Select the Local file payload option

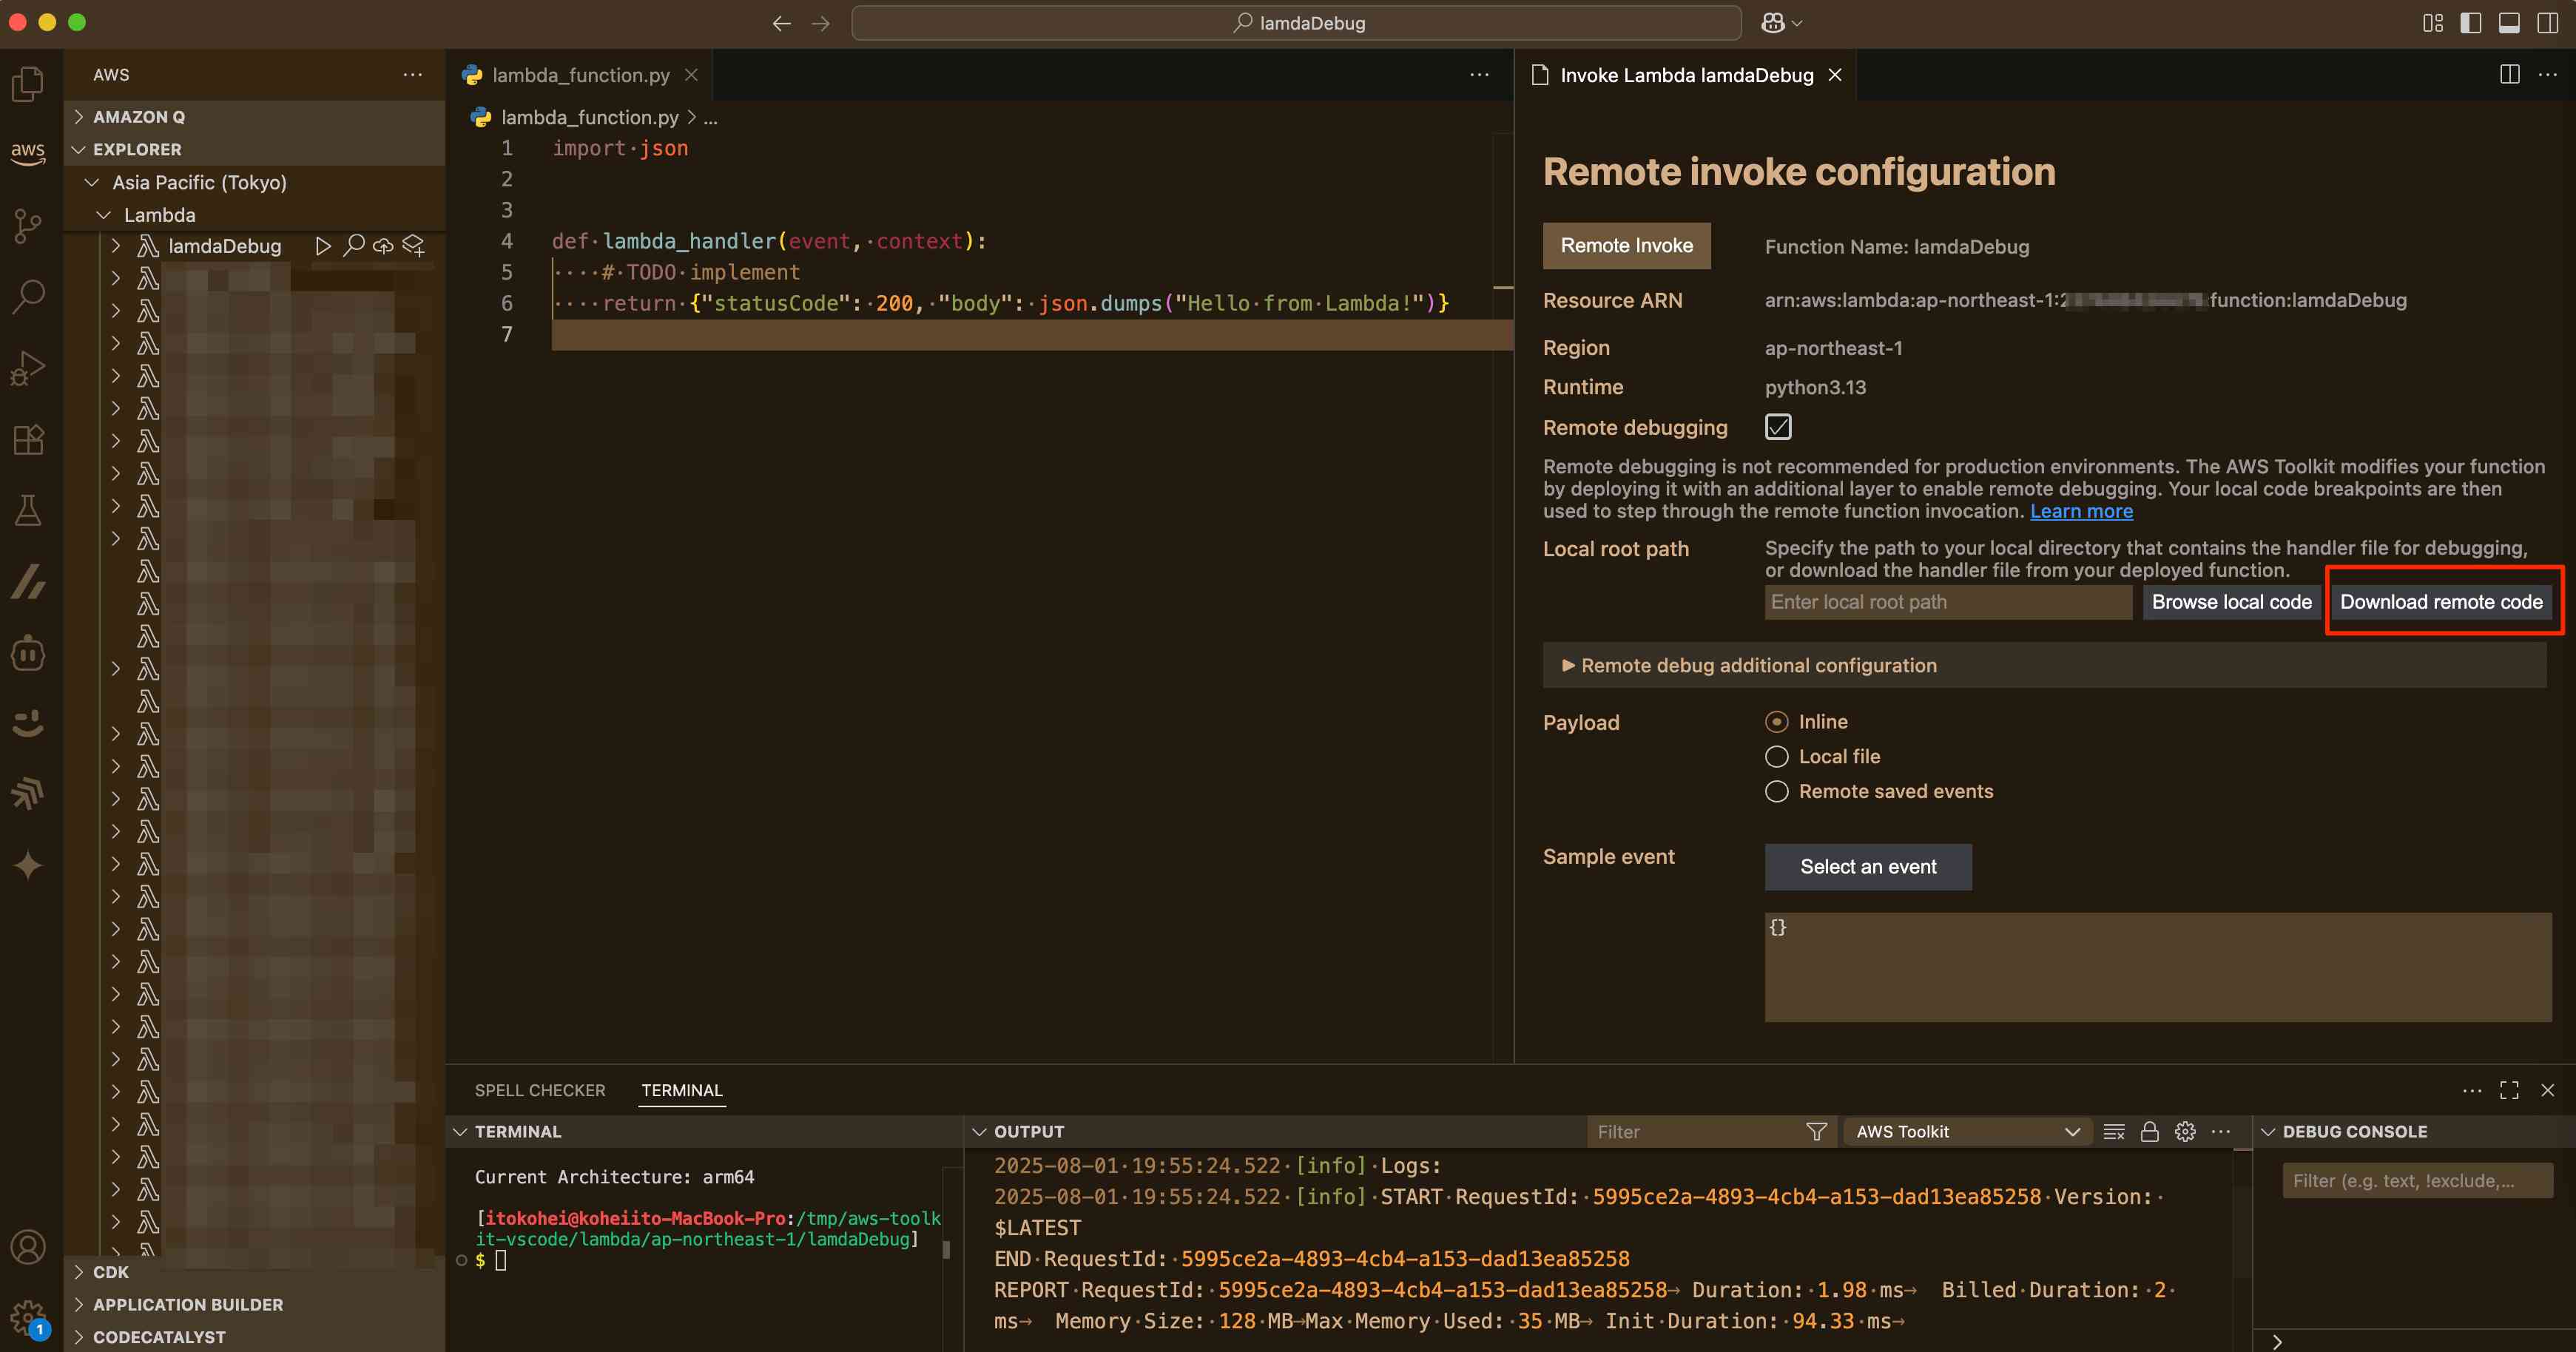coord(1776,757)
